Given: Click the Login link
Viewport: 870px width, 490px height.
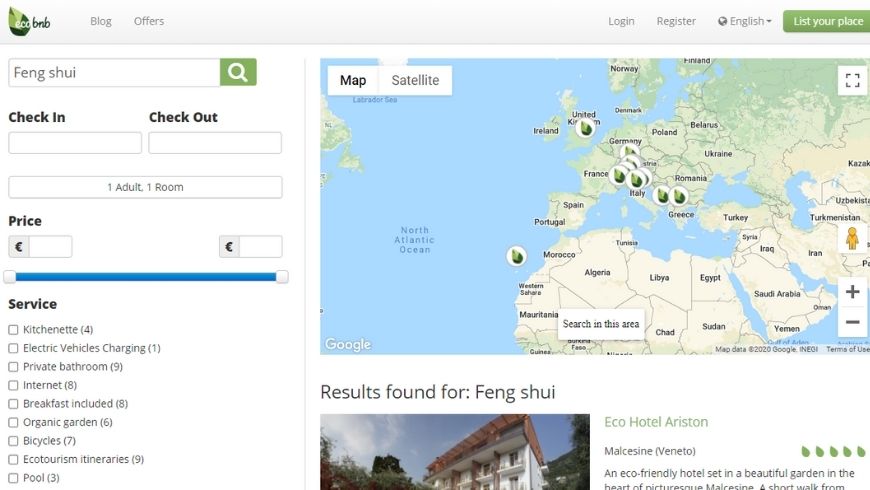Looking at the screenshot, I should (x=621, y=21).
